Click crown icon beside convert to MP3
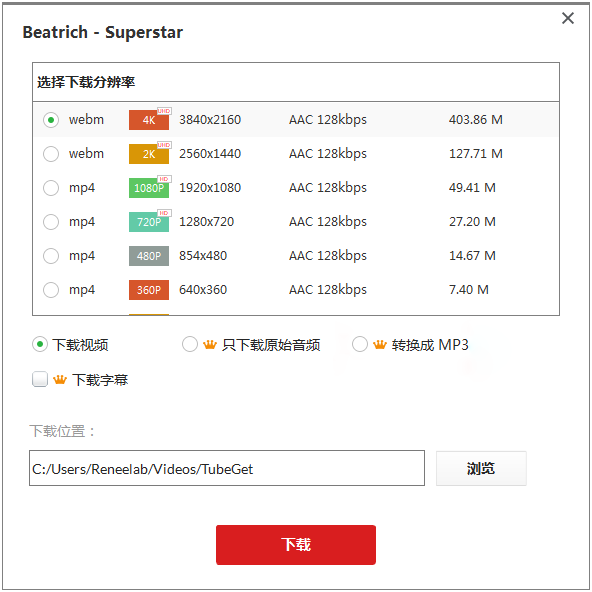 [380, 344]
